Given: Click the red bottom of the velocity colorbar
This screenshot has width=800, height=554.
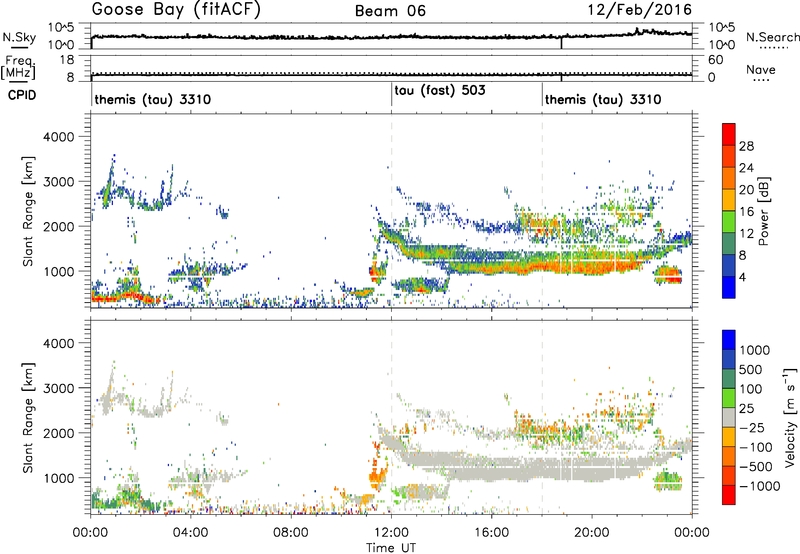Looking at the screenshot, I should pos(729,496).
